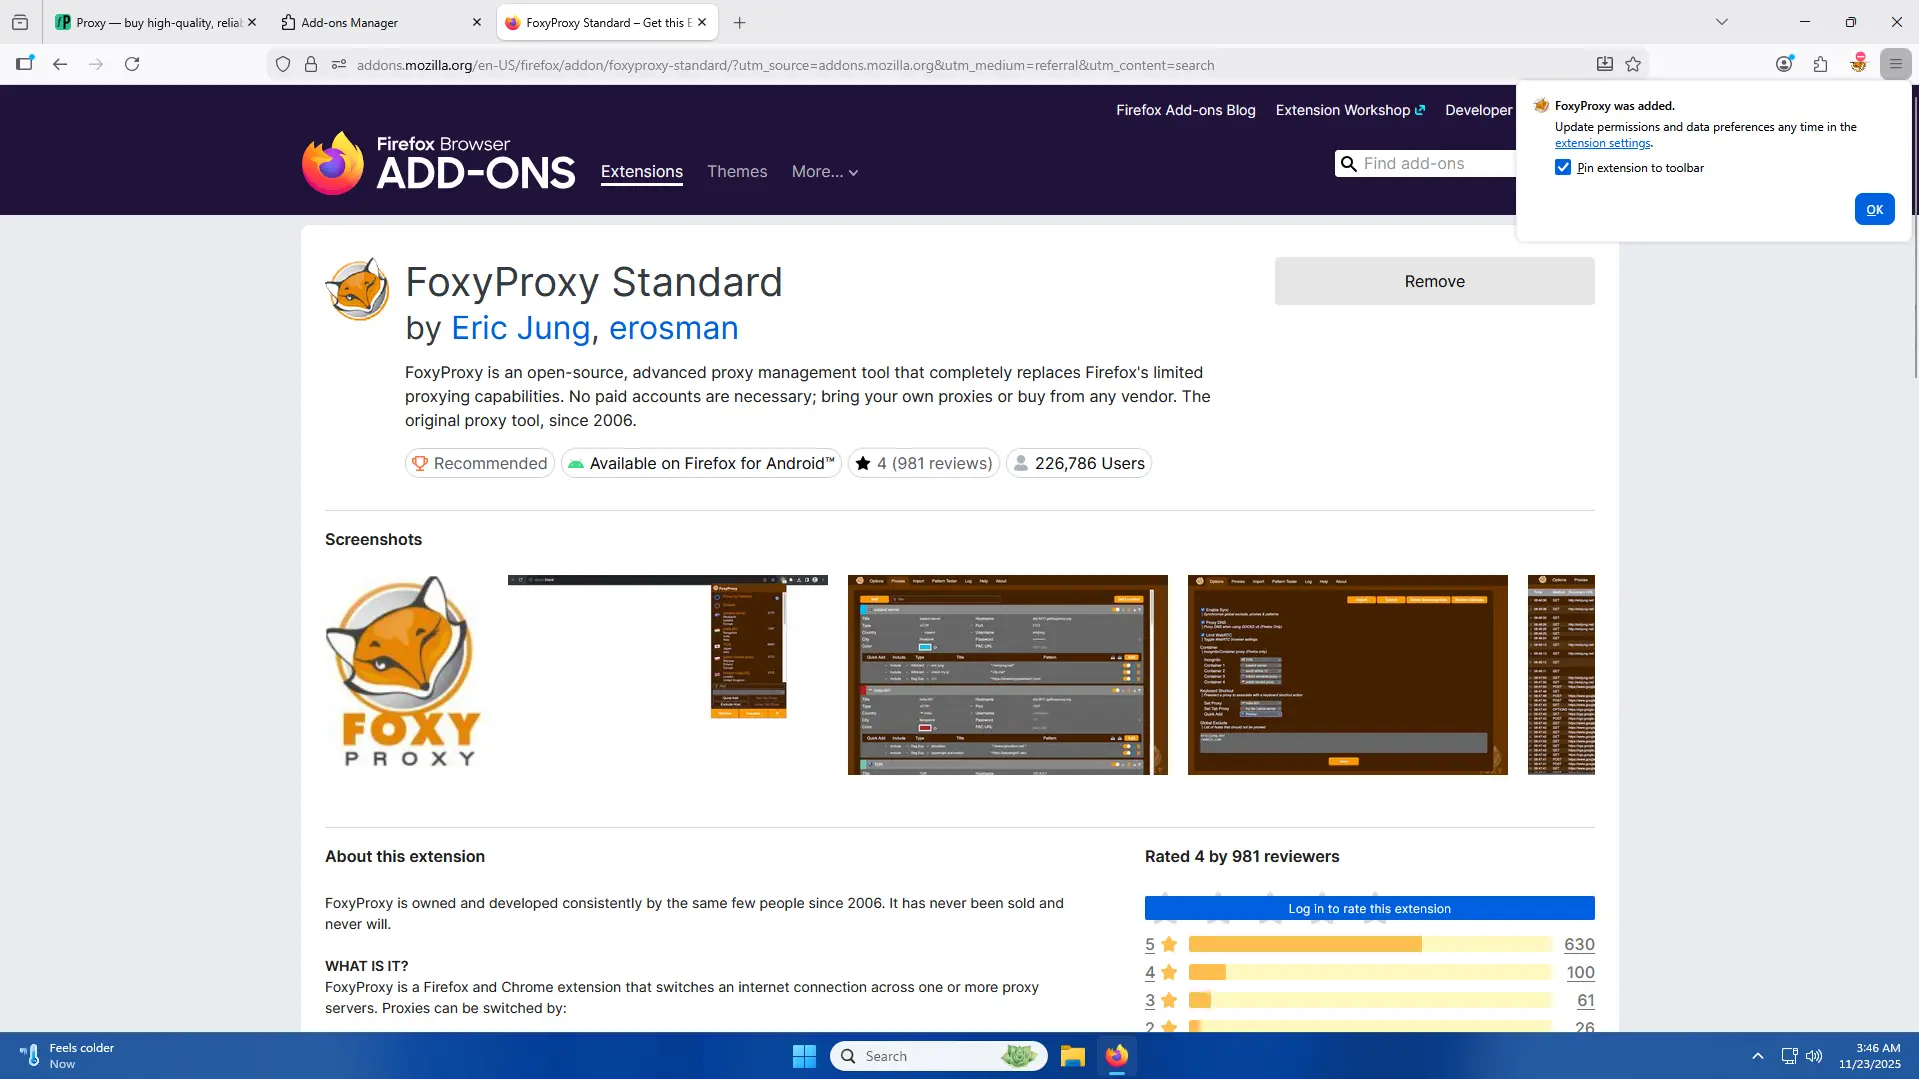View site security padlock information
The image size is (1919, 1079).
[x=311, y=65]
